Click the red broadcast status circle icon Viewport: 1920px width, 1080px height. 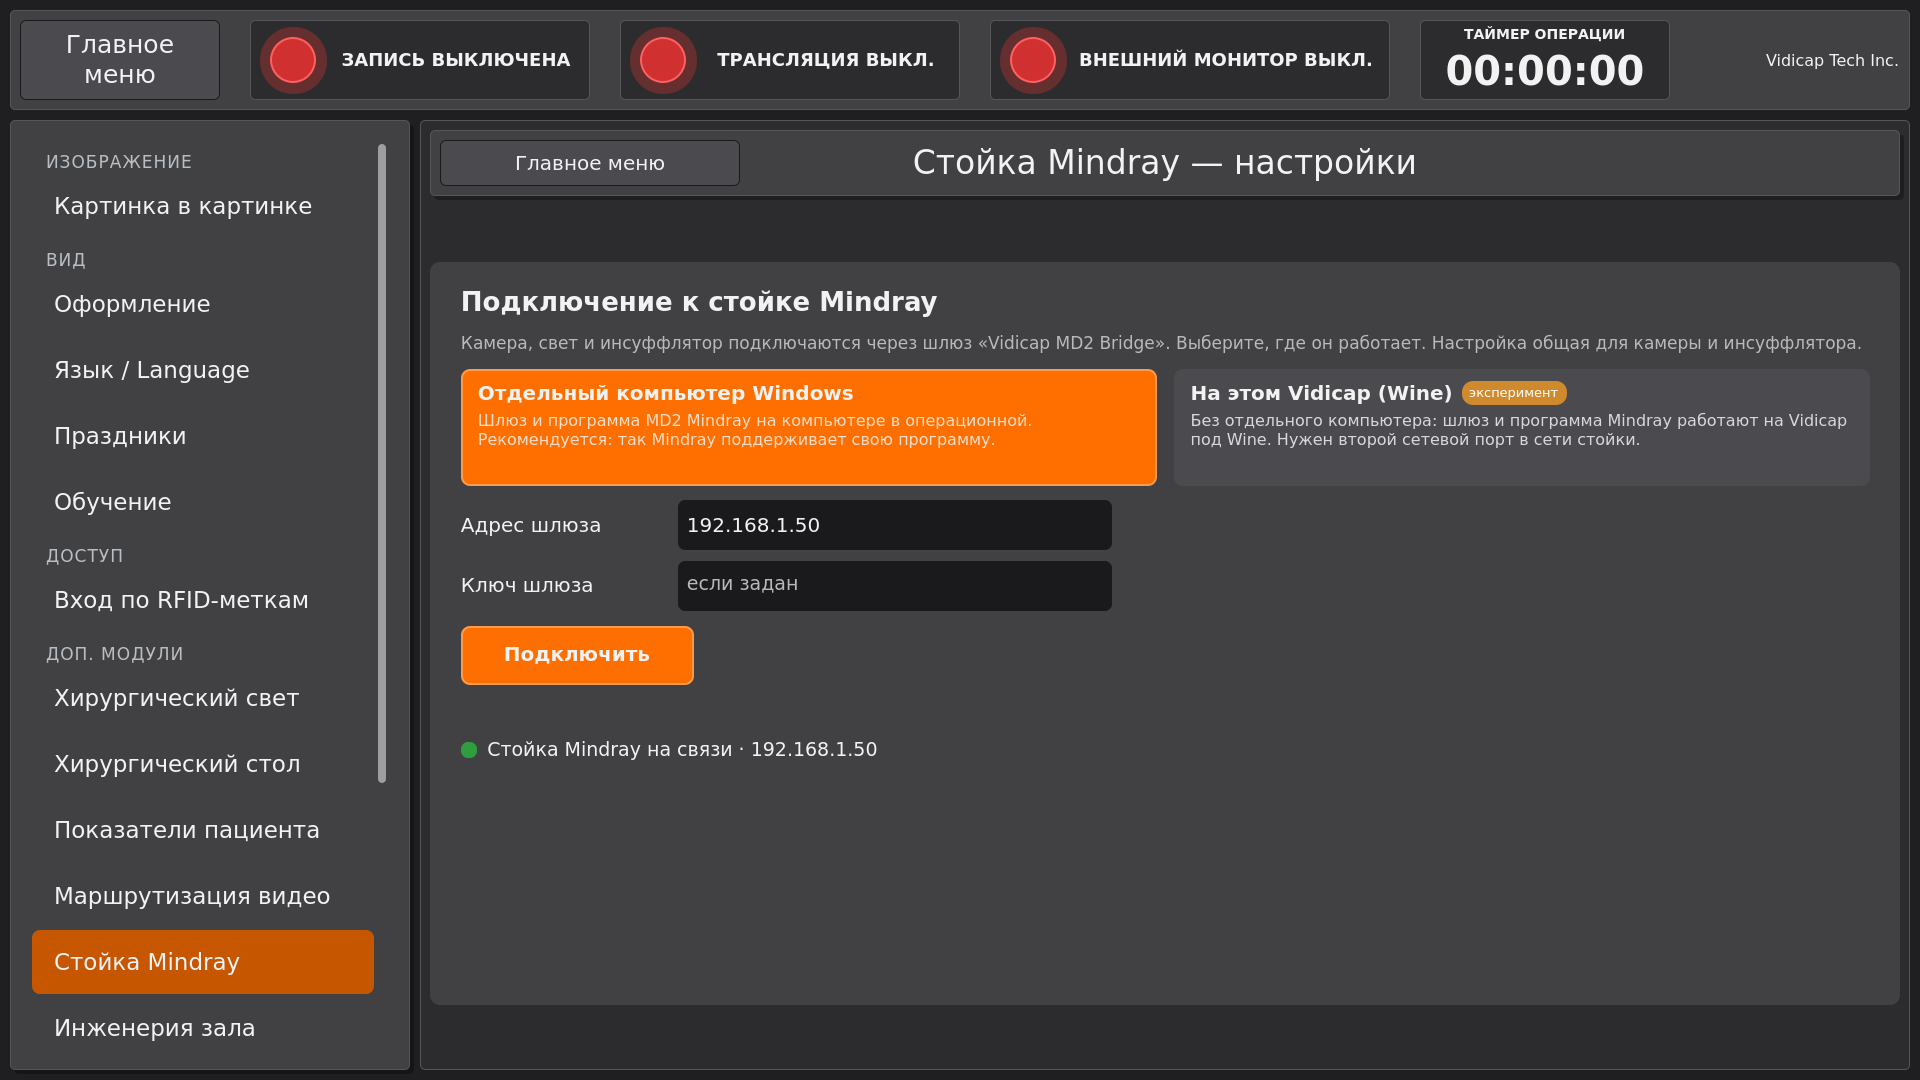click(663, 60)
